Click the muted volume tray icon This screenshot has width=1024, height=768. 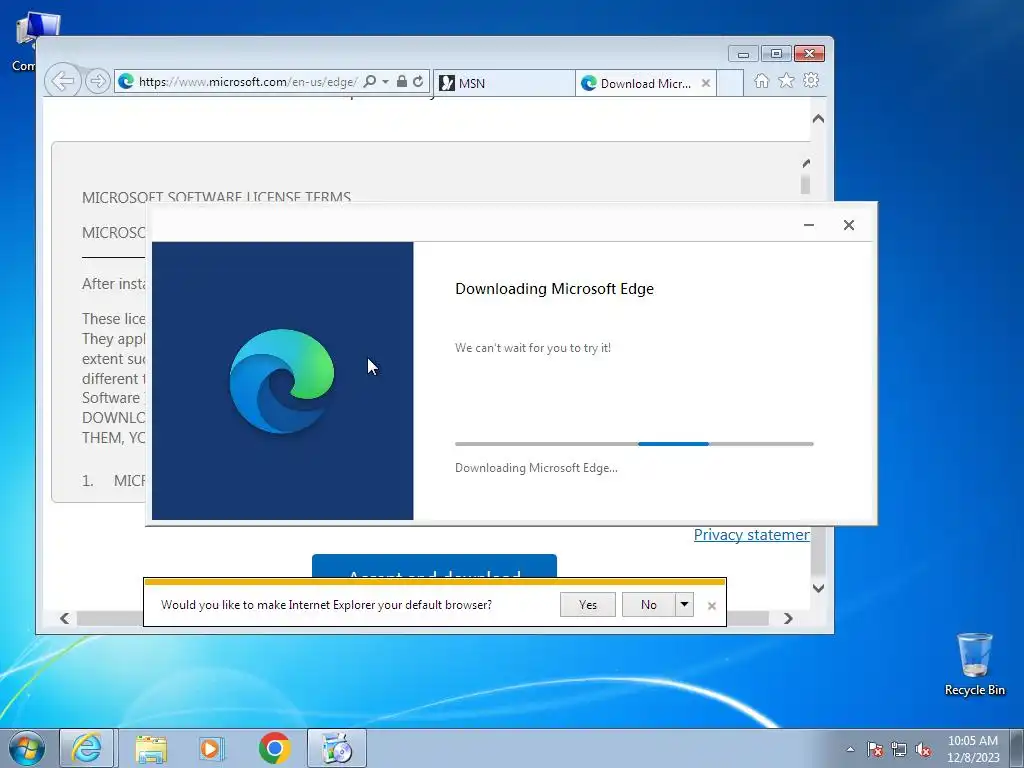[x=923, y=749]
